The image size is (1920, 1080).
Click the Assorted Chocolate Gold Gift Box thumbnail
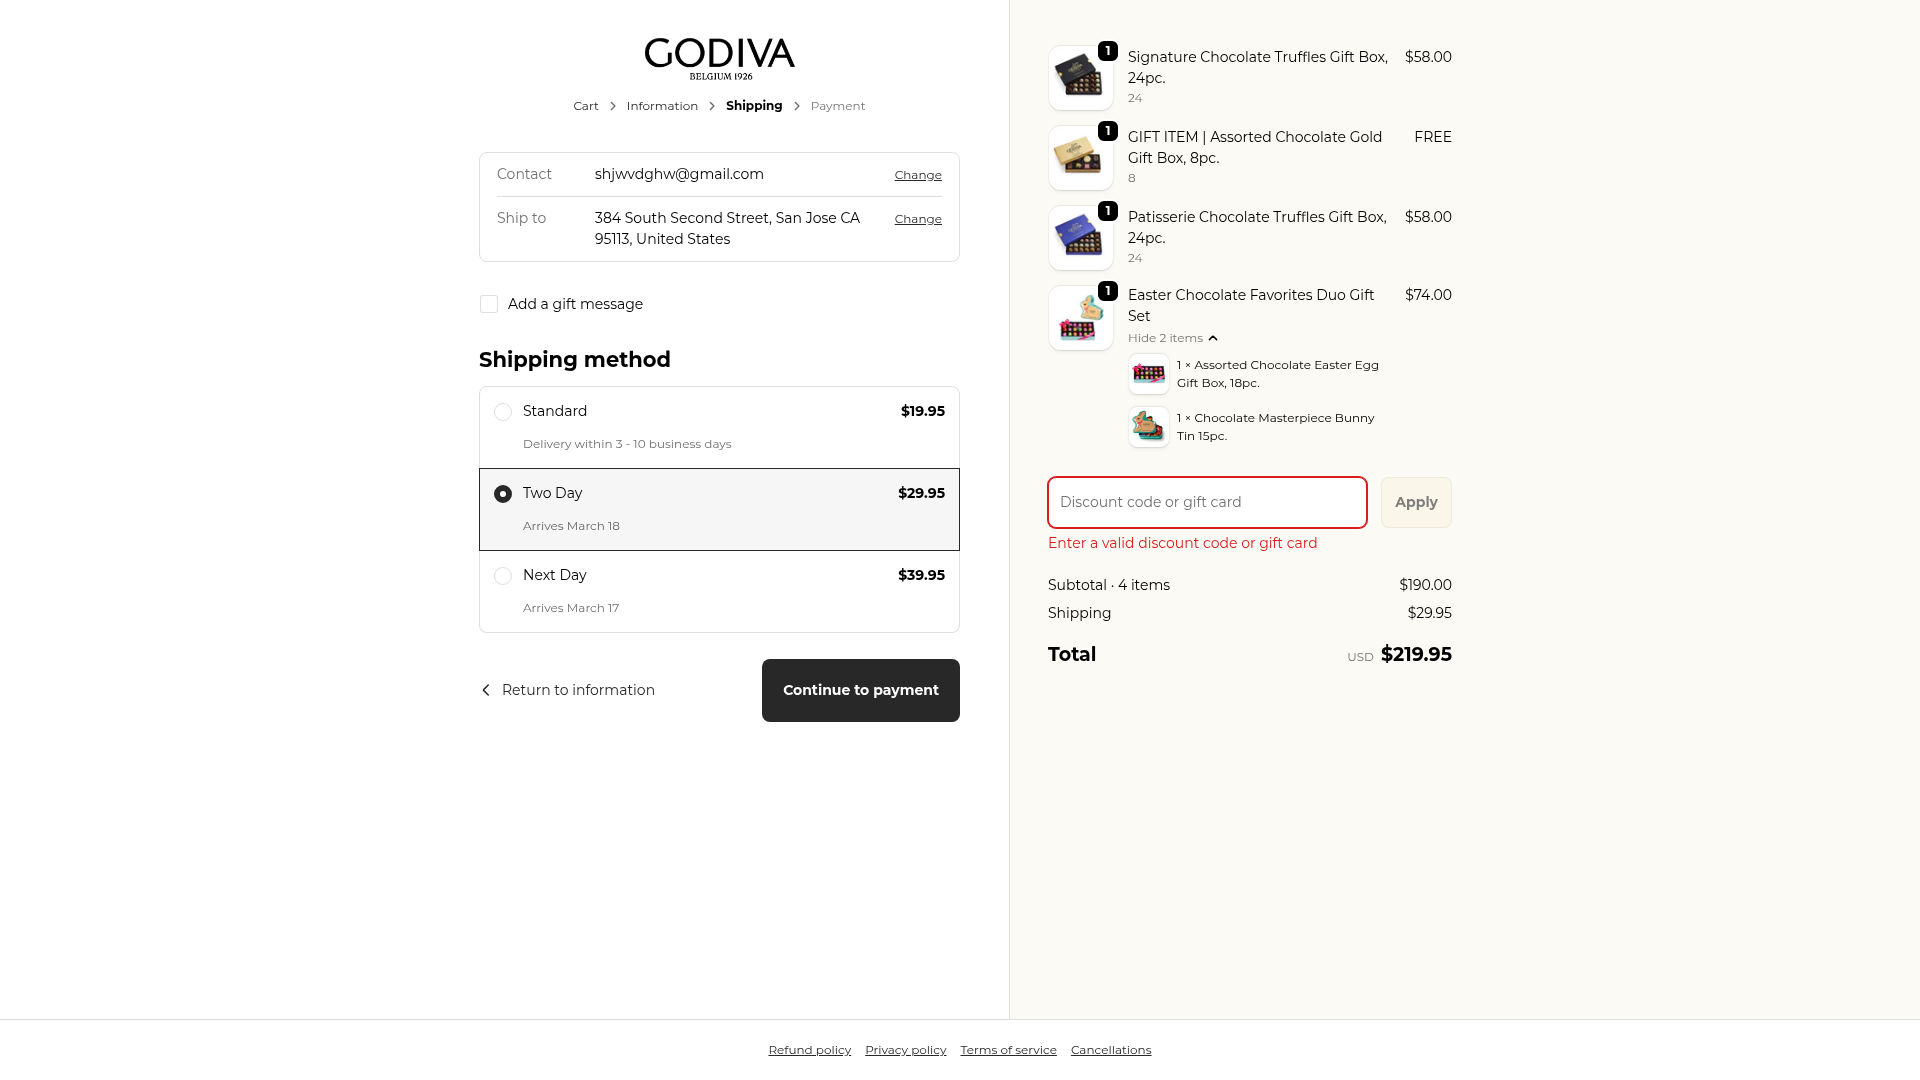pyautogui.click(x=1080, y=158)
